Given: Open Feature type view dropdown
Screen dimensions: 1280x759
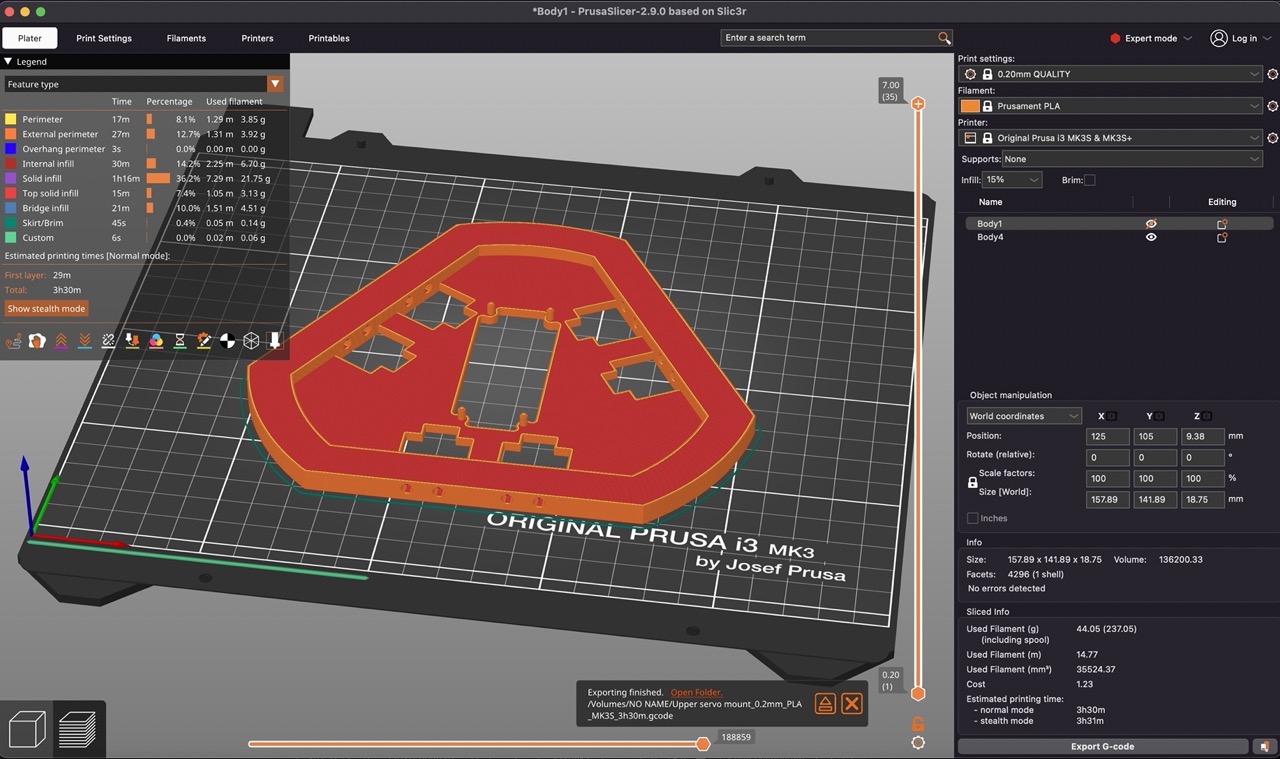Looking at the screenshot, I should coord(144,84).
